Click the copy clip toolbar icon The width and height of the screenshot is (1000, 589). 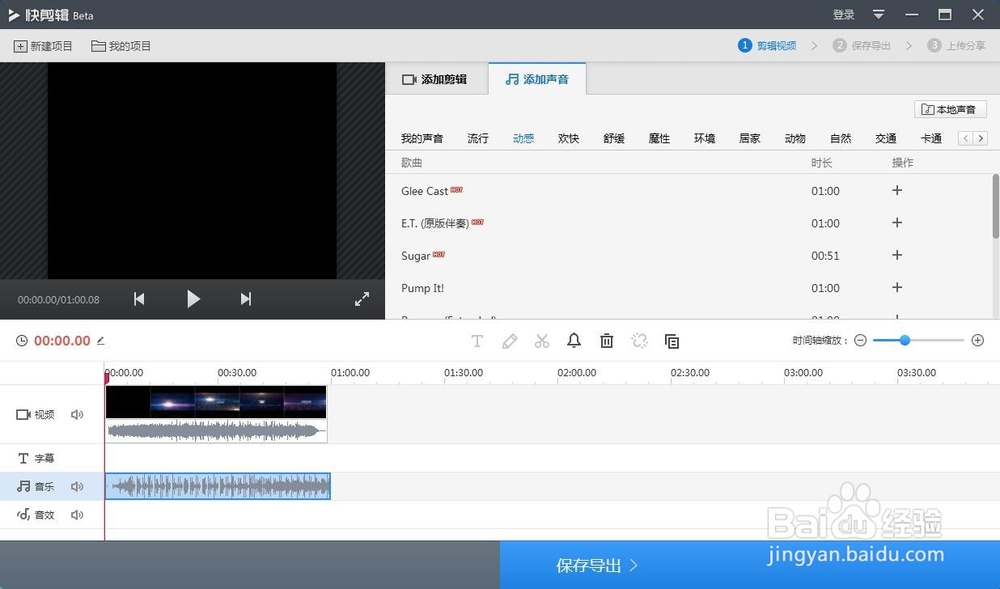672,341
